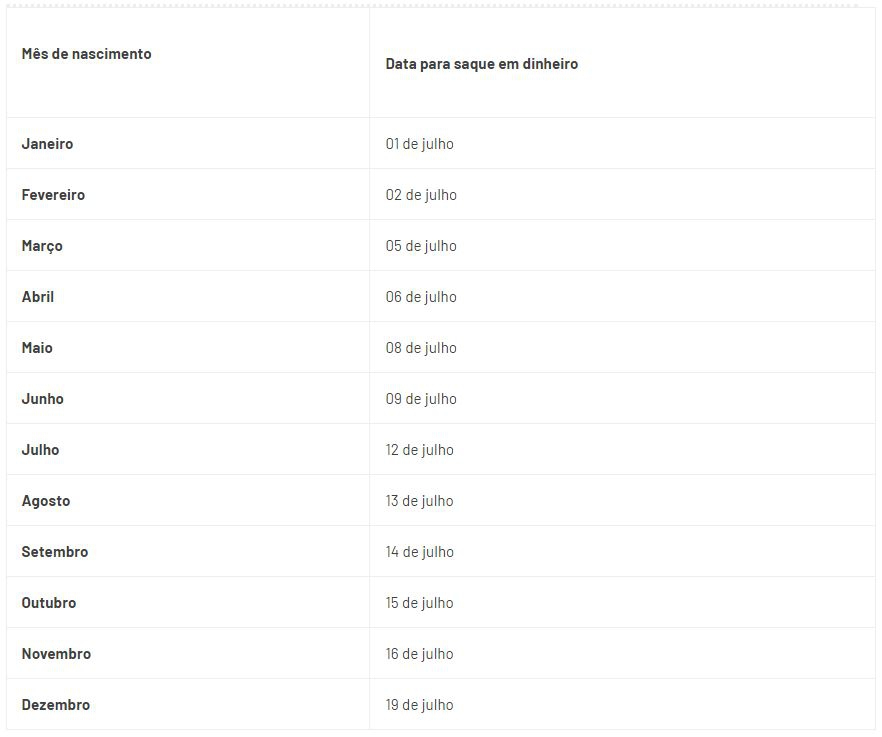Click the "Mês de nascimento" column header
This screenshot has width=882, height=737.
[x=87, y=54]
